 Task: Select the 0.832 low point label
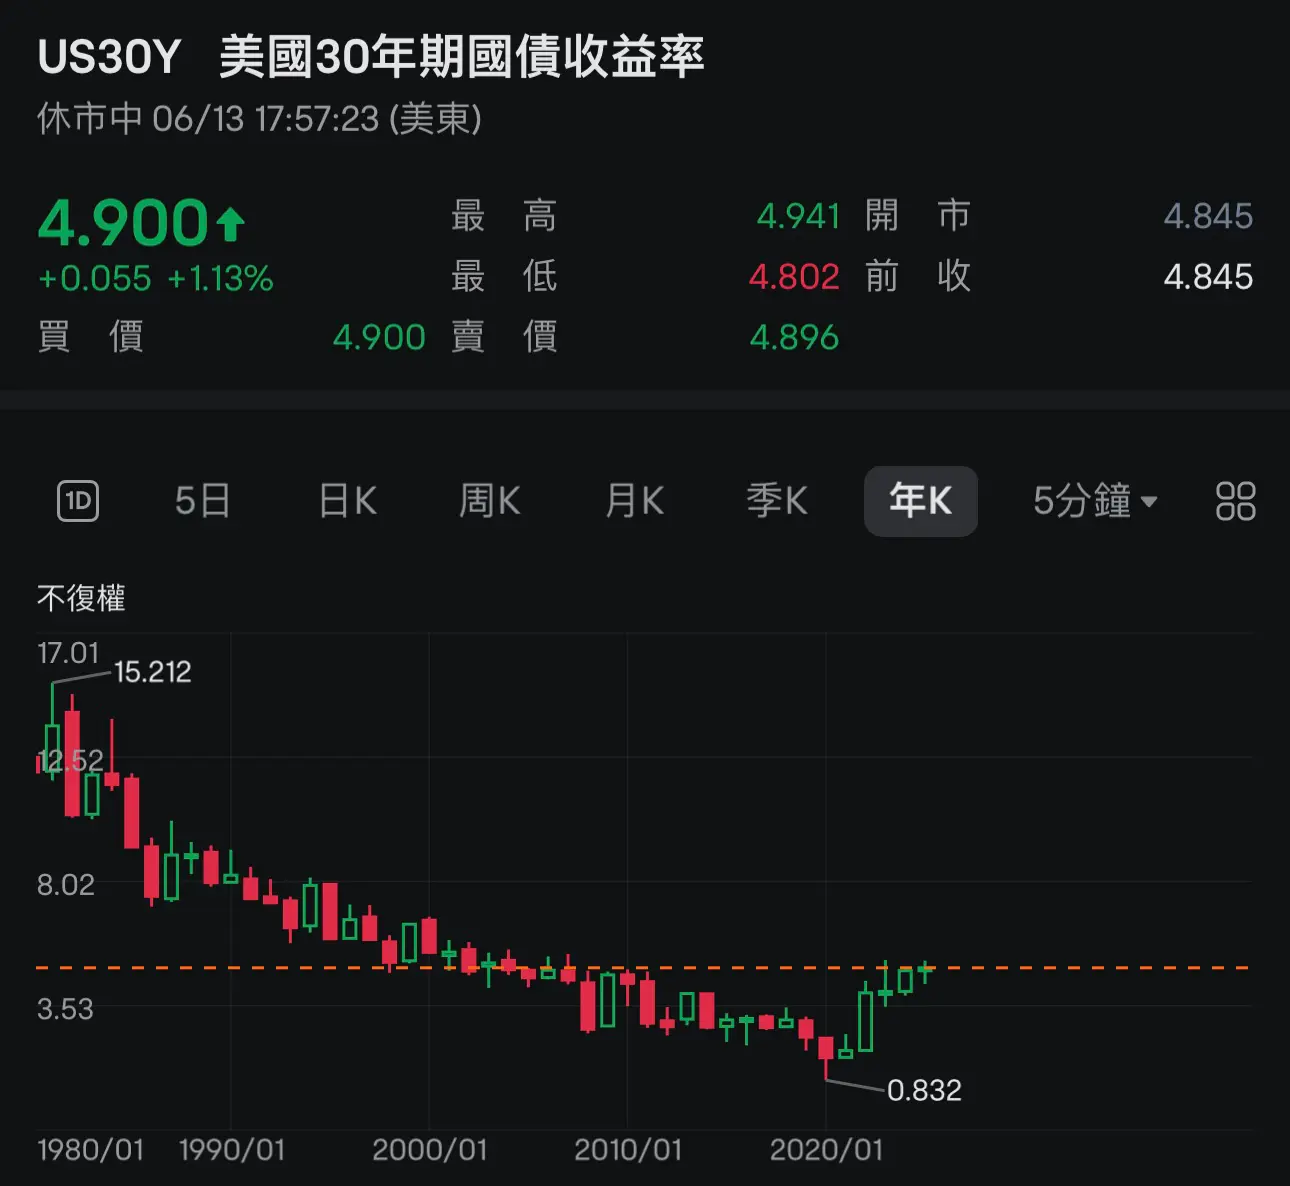click(924, 1090)
